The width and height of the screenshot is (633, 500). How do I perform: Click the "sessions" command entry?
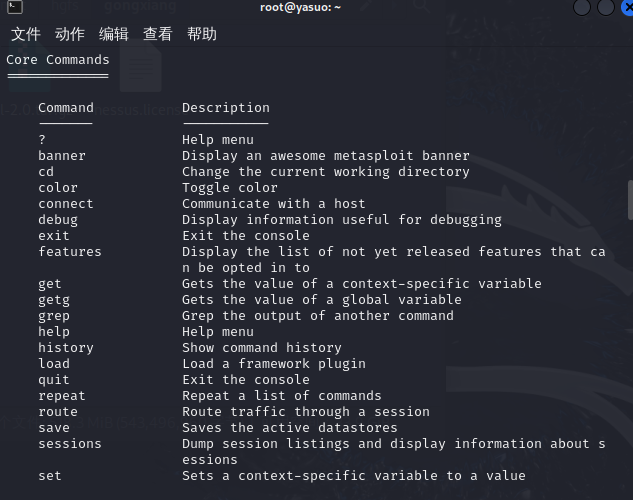pyautogui.click(x=70, y=444)
